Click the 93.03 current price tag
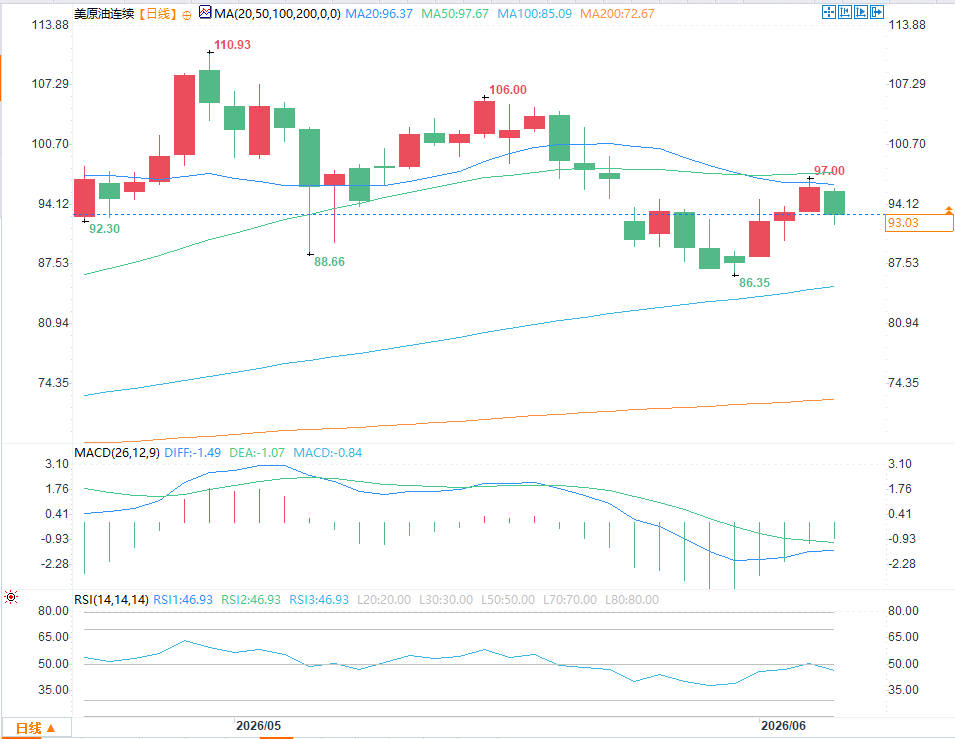 coord(919,223)
